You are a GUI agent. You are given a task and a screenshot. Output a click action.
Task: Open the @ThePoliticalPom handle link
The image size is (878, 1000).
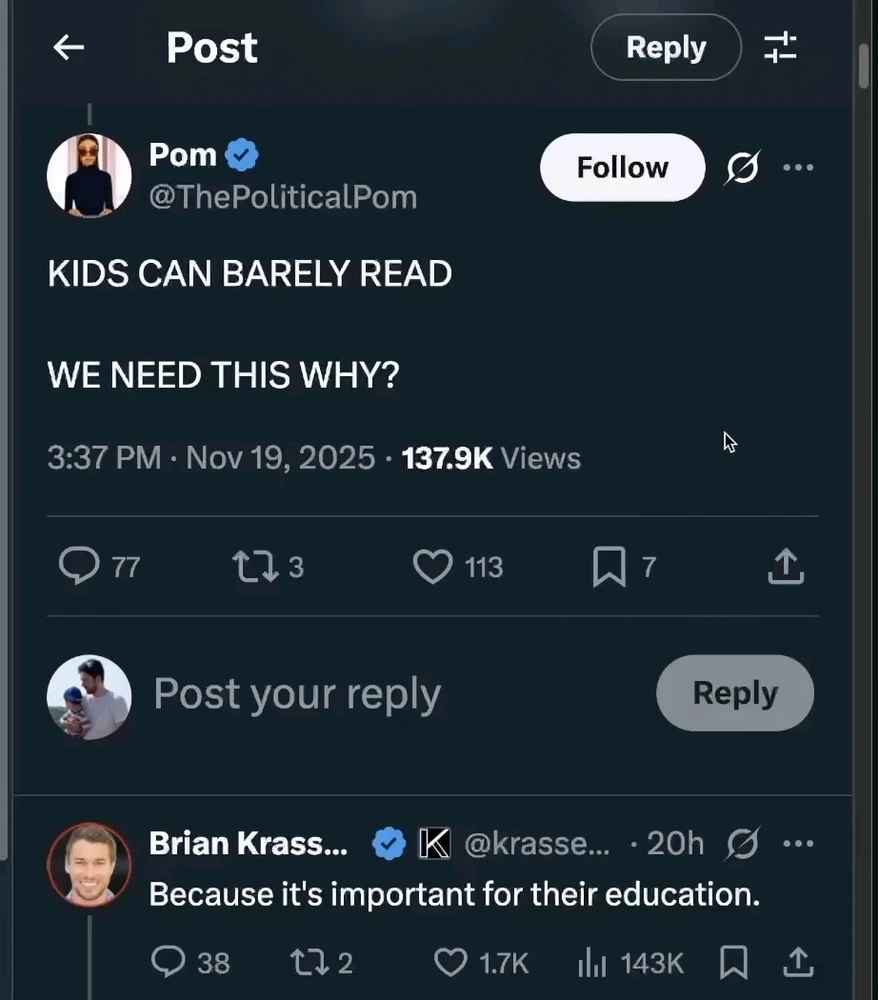pos(283,197)
